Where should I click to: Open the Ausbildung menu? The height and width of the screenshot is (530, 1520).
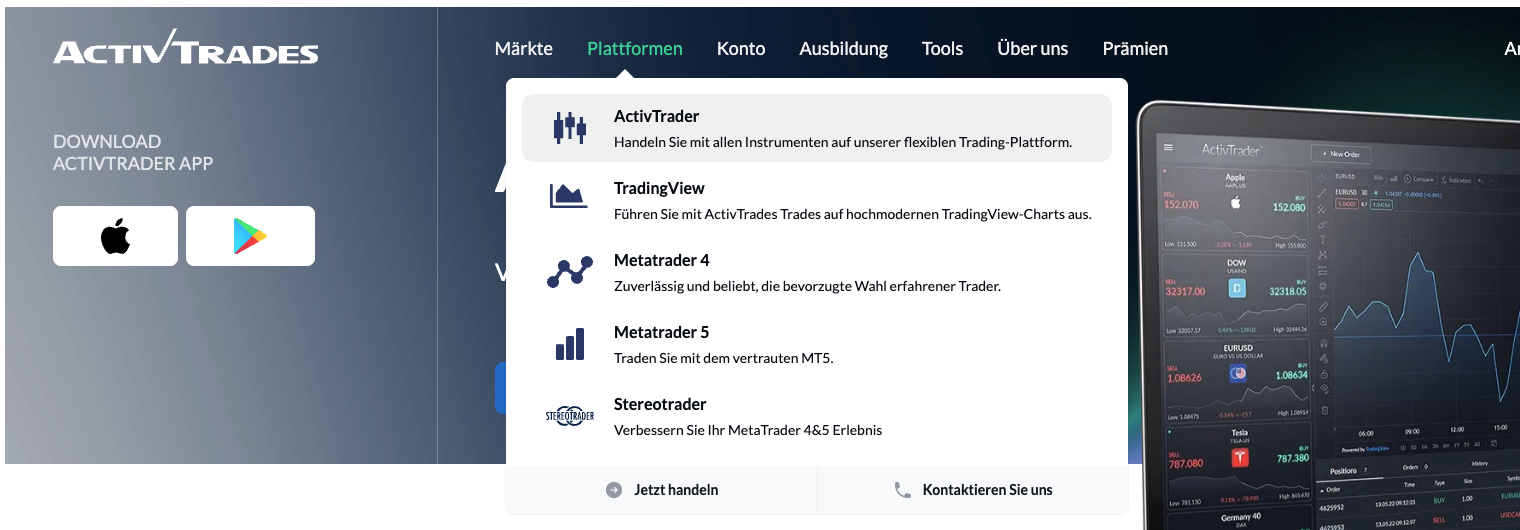point(844,48)
